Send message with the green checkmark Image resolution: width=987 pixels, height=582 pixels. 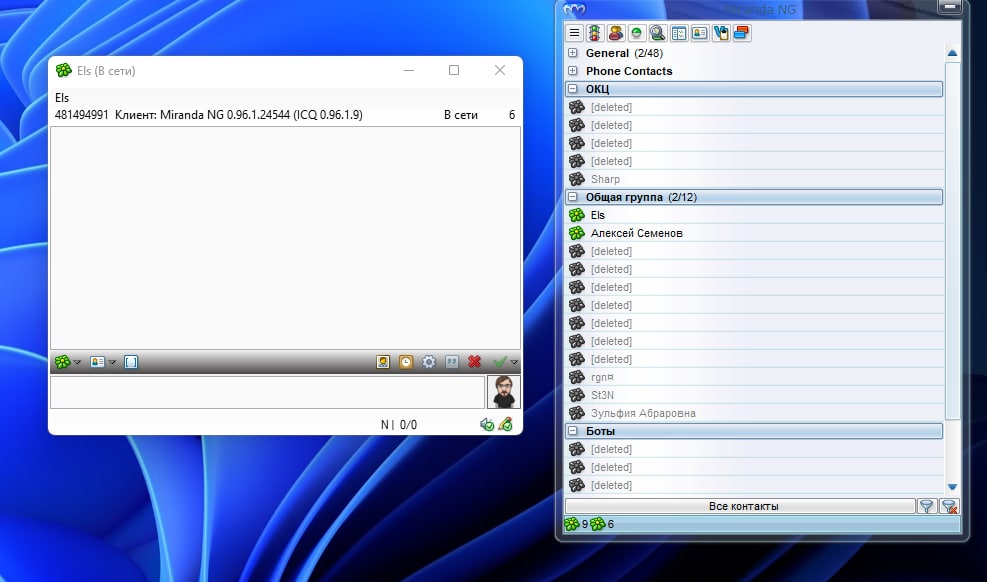pyautogui.click(x=500, y=362)
